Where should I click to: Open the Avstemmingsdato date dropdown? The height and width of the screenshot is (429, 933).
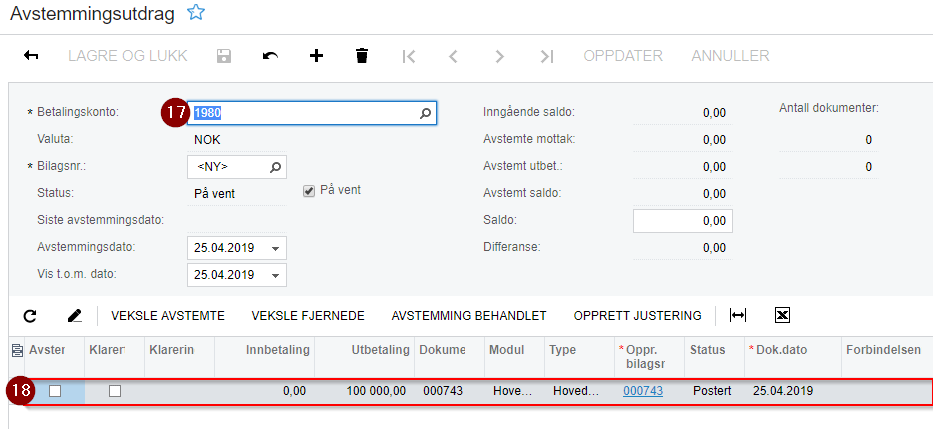point(275,248)
